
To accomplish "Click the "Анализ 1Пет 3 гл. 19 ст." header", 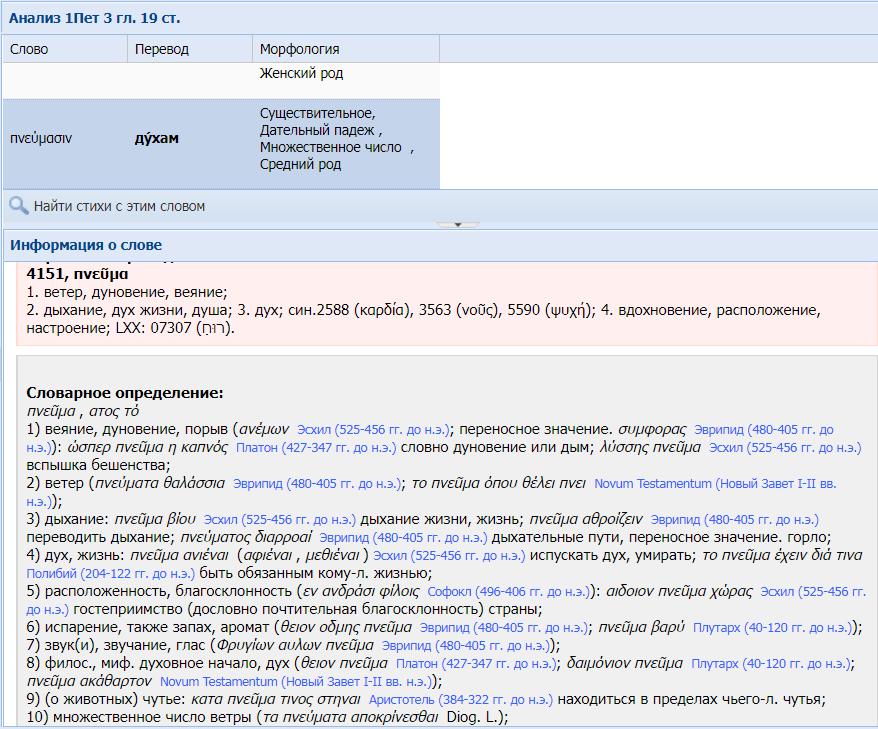I will pyautogui.click(x=95, y=18).
